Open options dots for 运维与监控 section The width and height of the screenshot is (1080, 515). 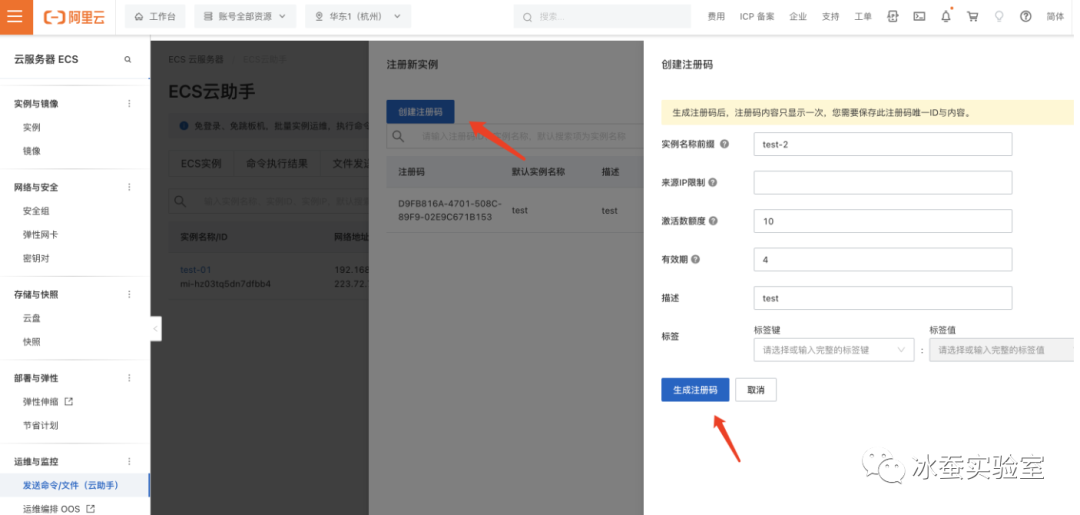click(x=129, y=461)
